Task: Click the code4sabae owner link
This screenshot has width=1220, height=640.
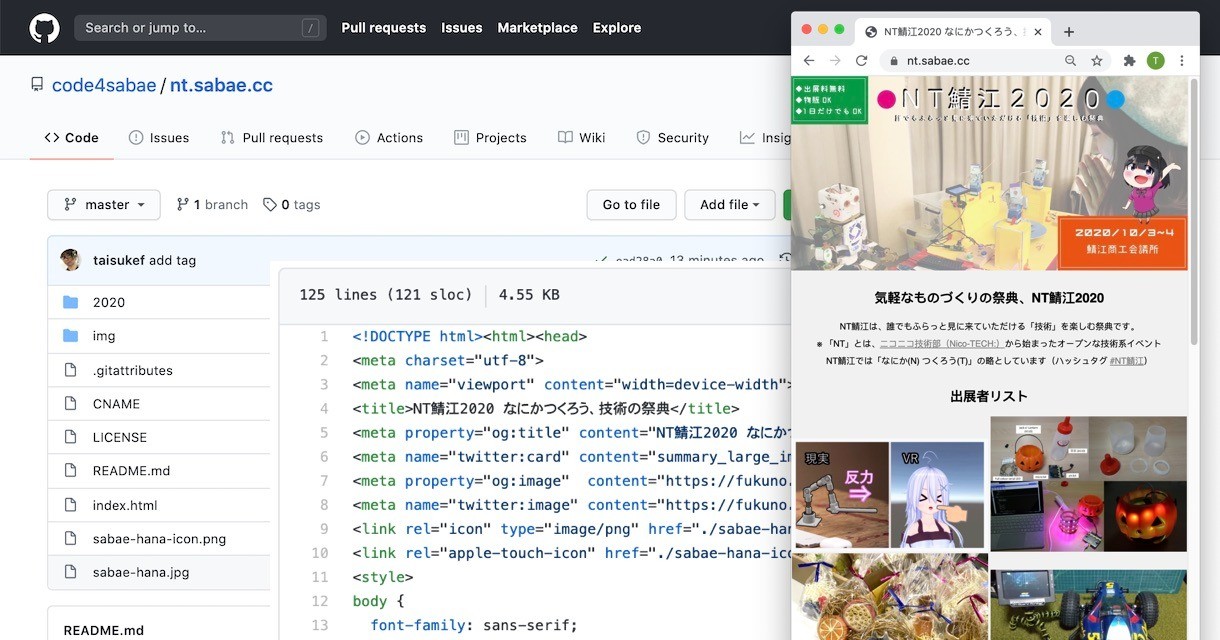Action: point(104,85)
